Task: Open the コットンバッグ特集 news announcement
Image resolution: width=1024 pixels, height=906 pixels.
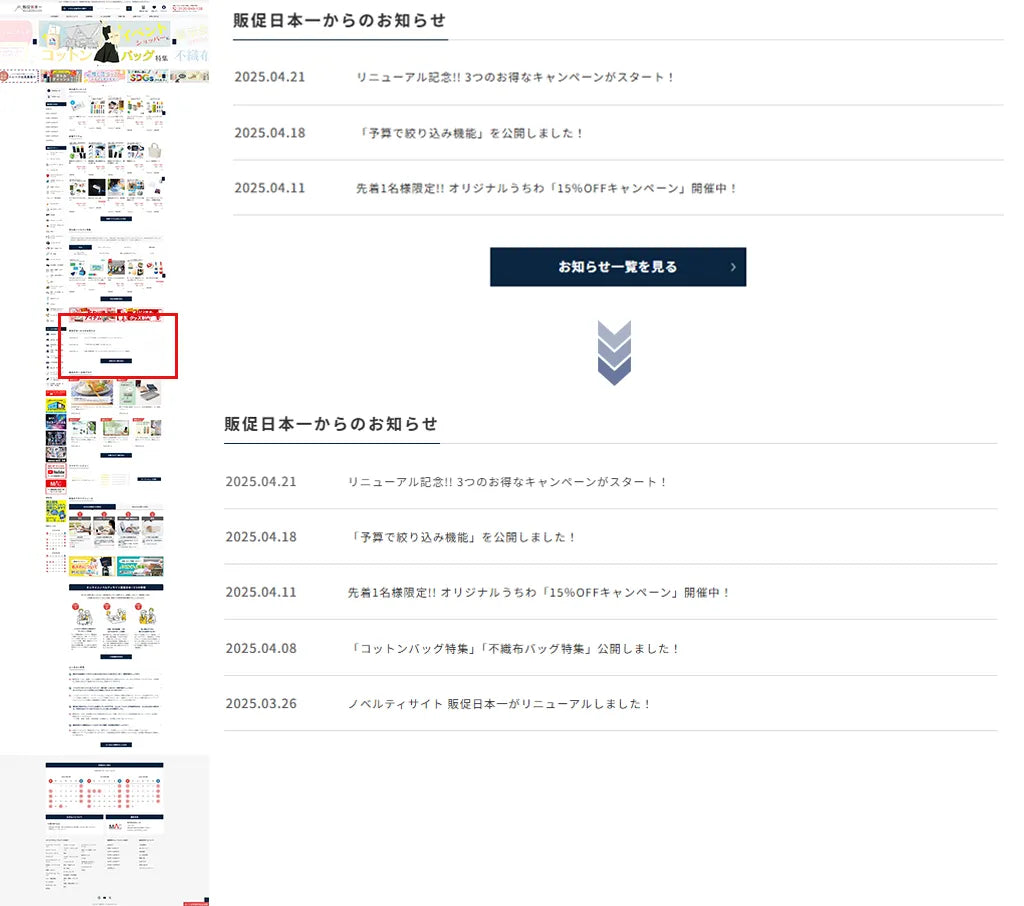Action: tap(515, 648)
